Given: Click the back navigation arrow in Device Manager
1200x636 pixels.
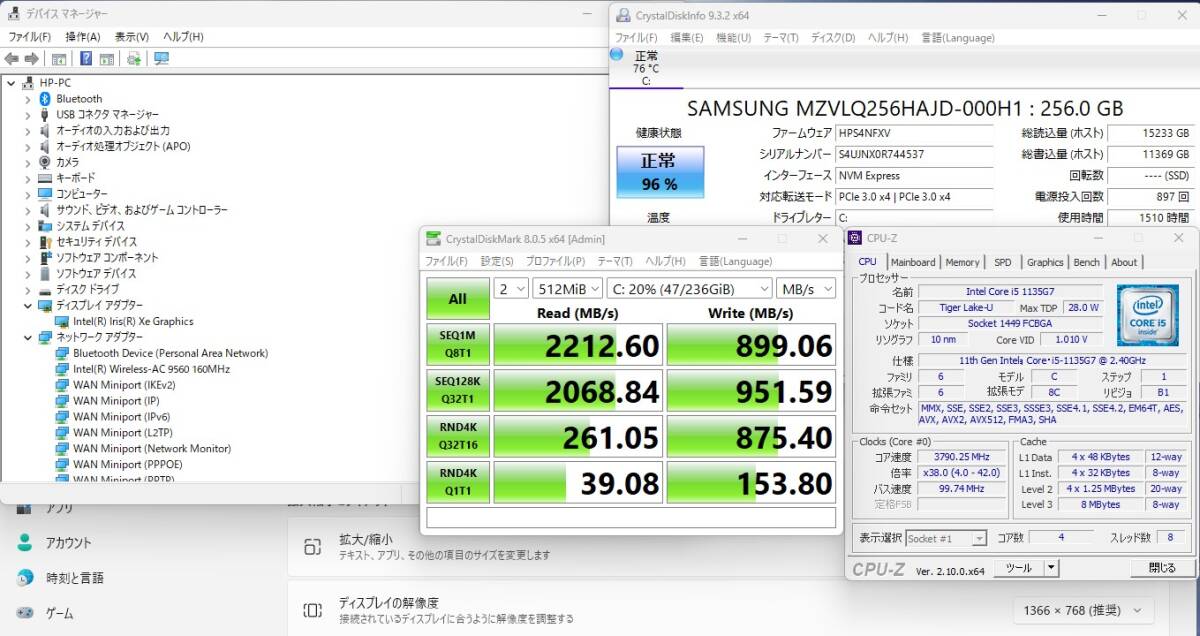Looking at the screenshot, I should 10,58.
